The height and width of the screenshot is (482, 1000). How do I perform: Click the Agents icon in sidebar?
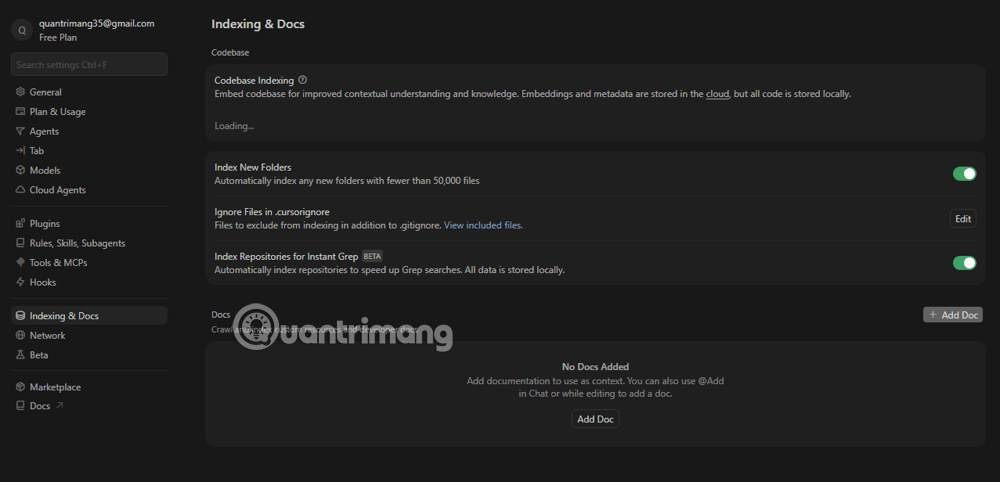(20, 131)
